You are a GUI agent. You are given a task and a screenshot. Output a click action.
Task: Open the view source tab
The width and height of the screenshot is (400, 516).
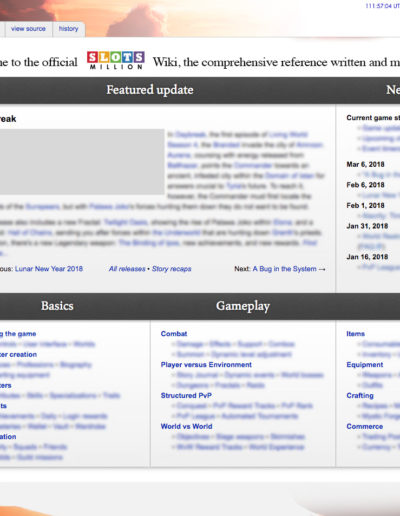pyautogui.click(x=28, y=29)
